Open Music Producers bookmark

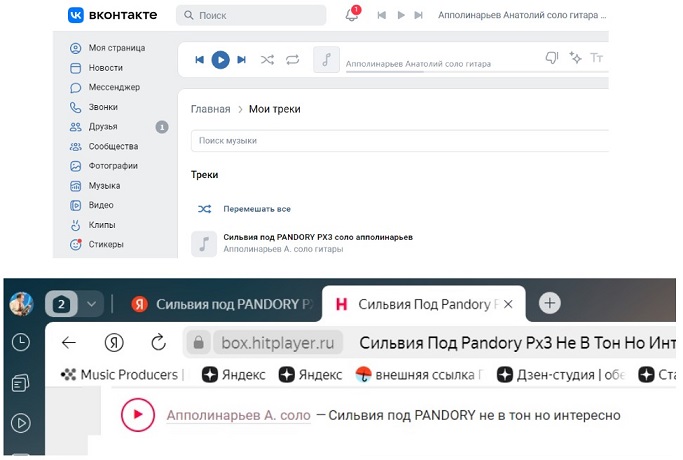(x=123, y=375)
